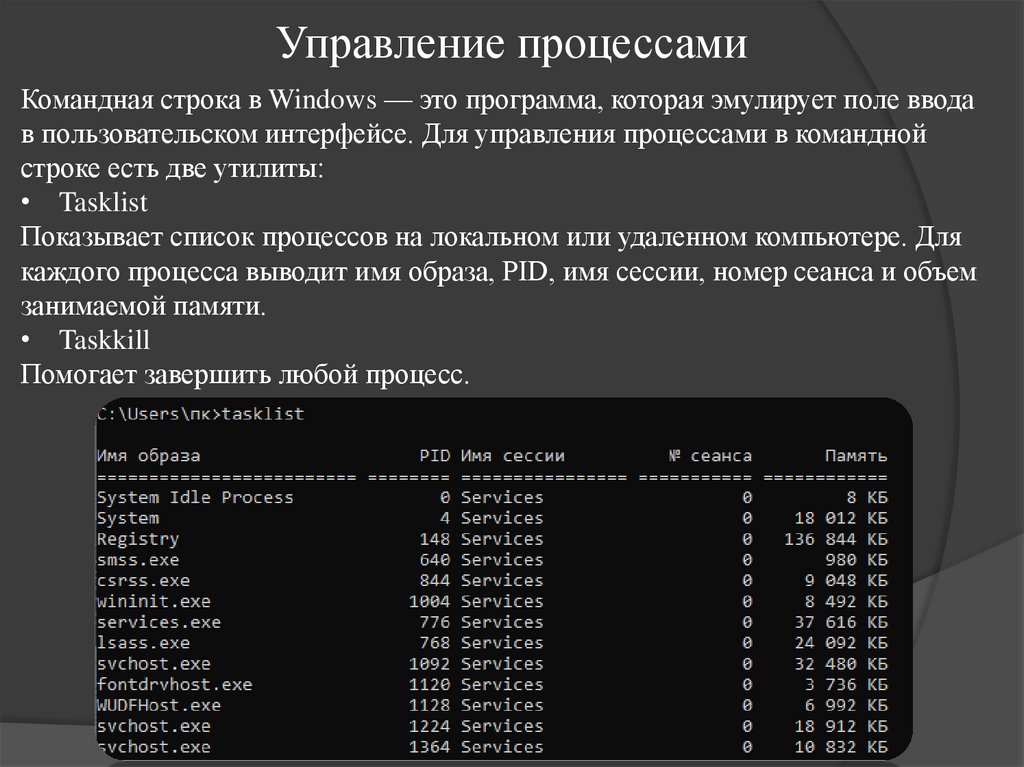
Task: Click the slide title Управление процессами
Action: pyautogui.click(x=511, y=39)
